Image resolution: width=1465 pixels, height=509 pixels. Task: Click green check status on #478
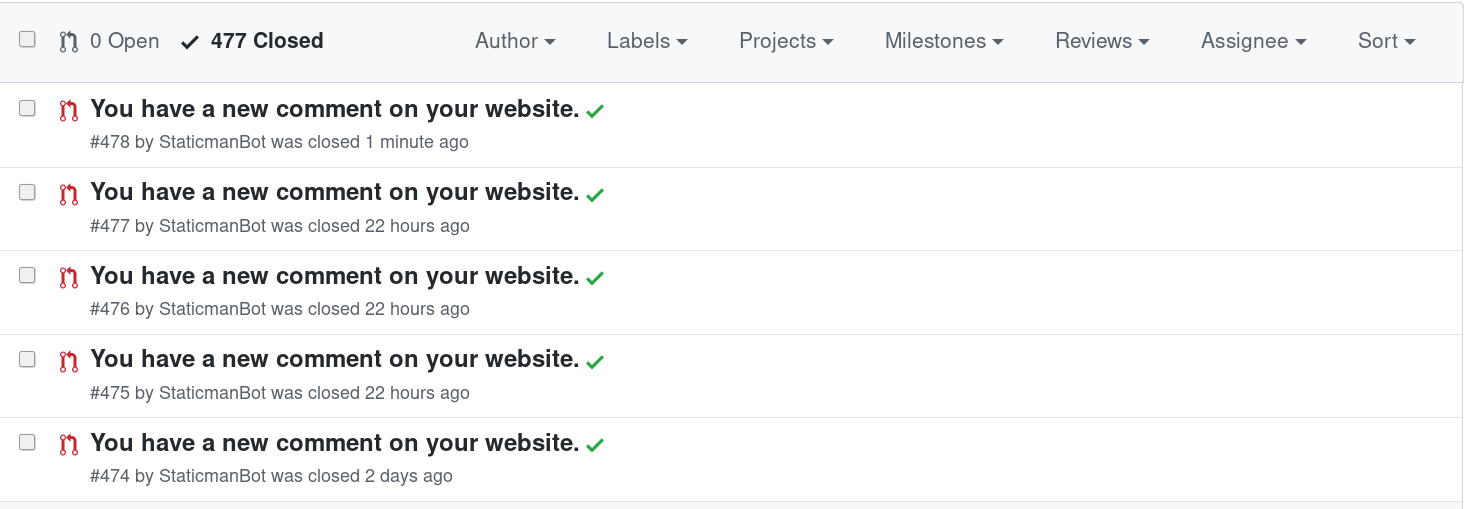tap(595, 112)
